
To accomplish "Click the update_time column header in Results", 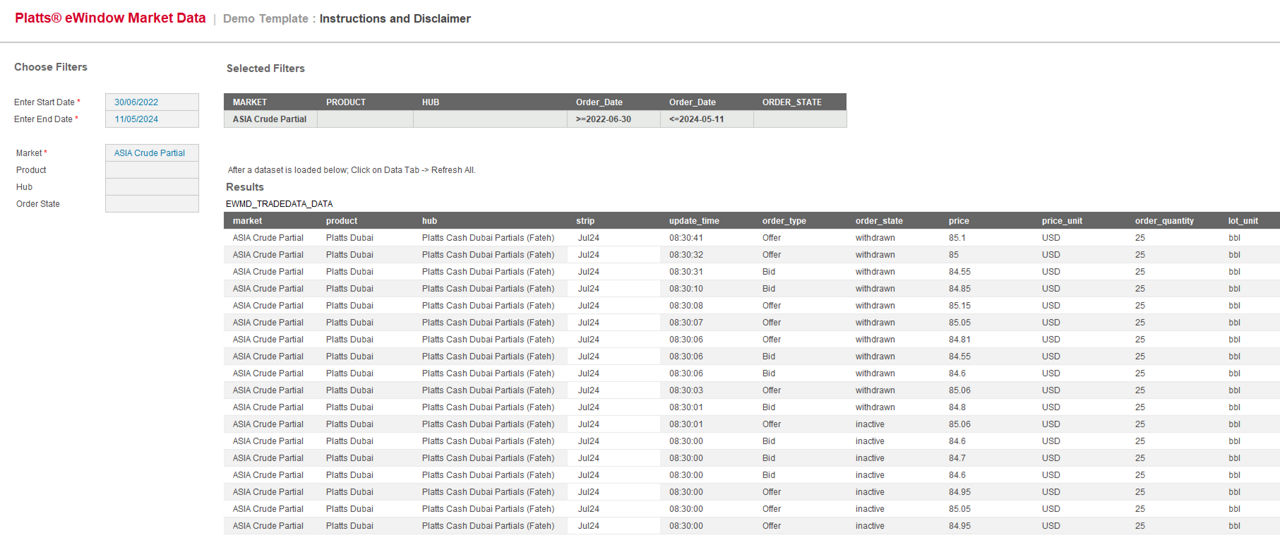I will point(694,221).
